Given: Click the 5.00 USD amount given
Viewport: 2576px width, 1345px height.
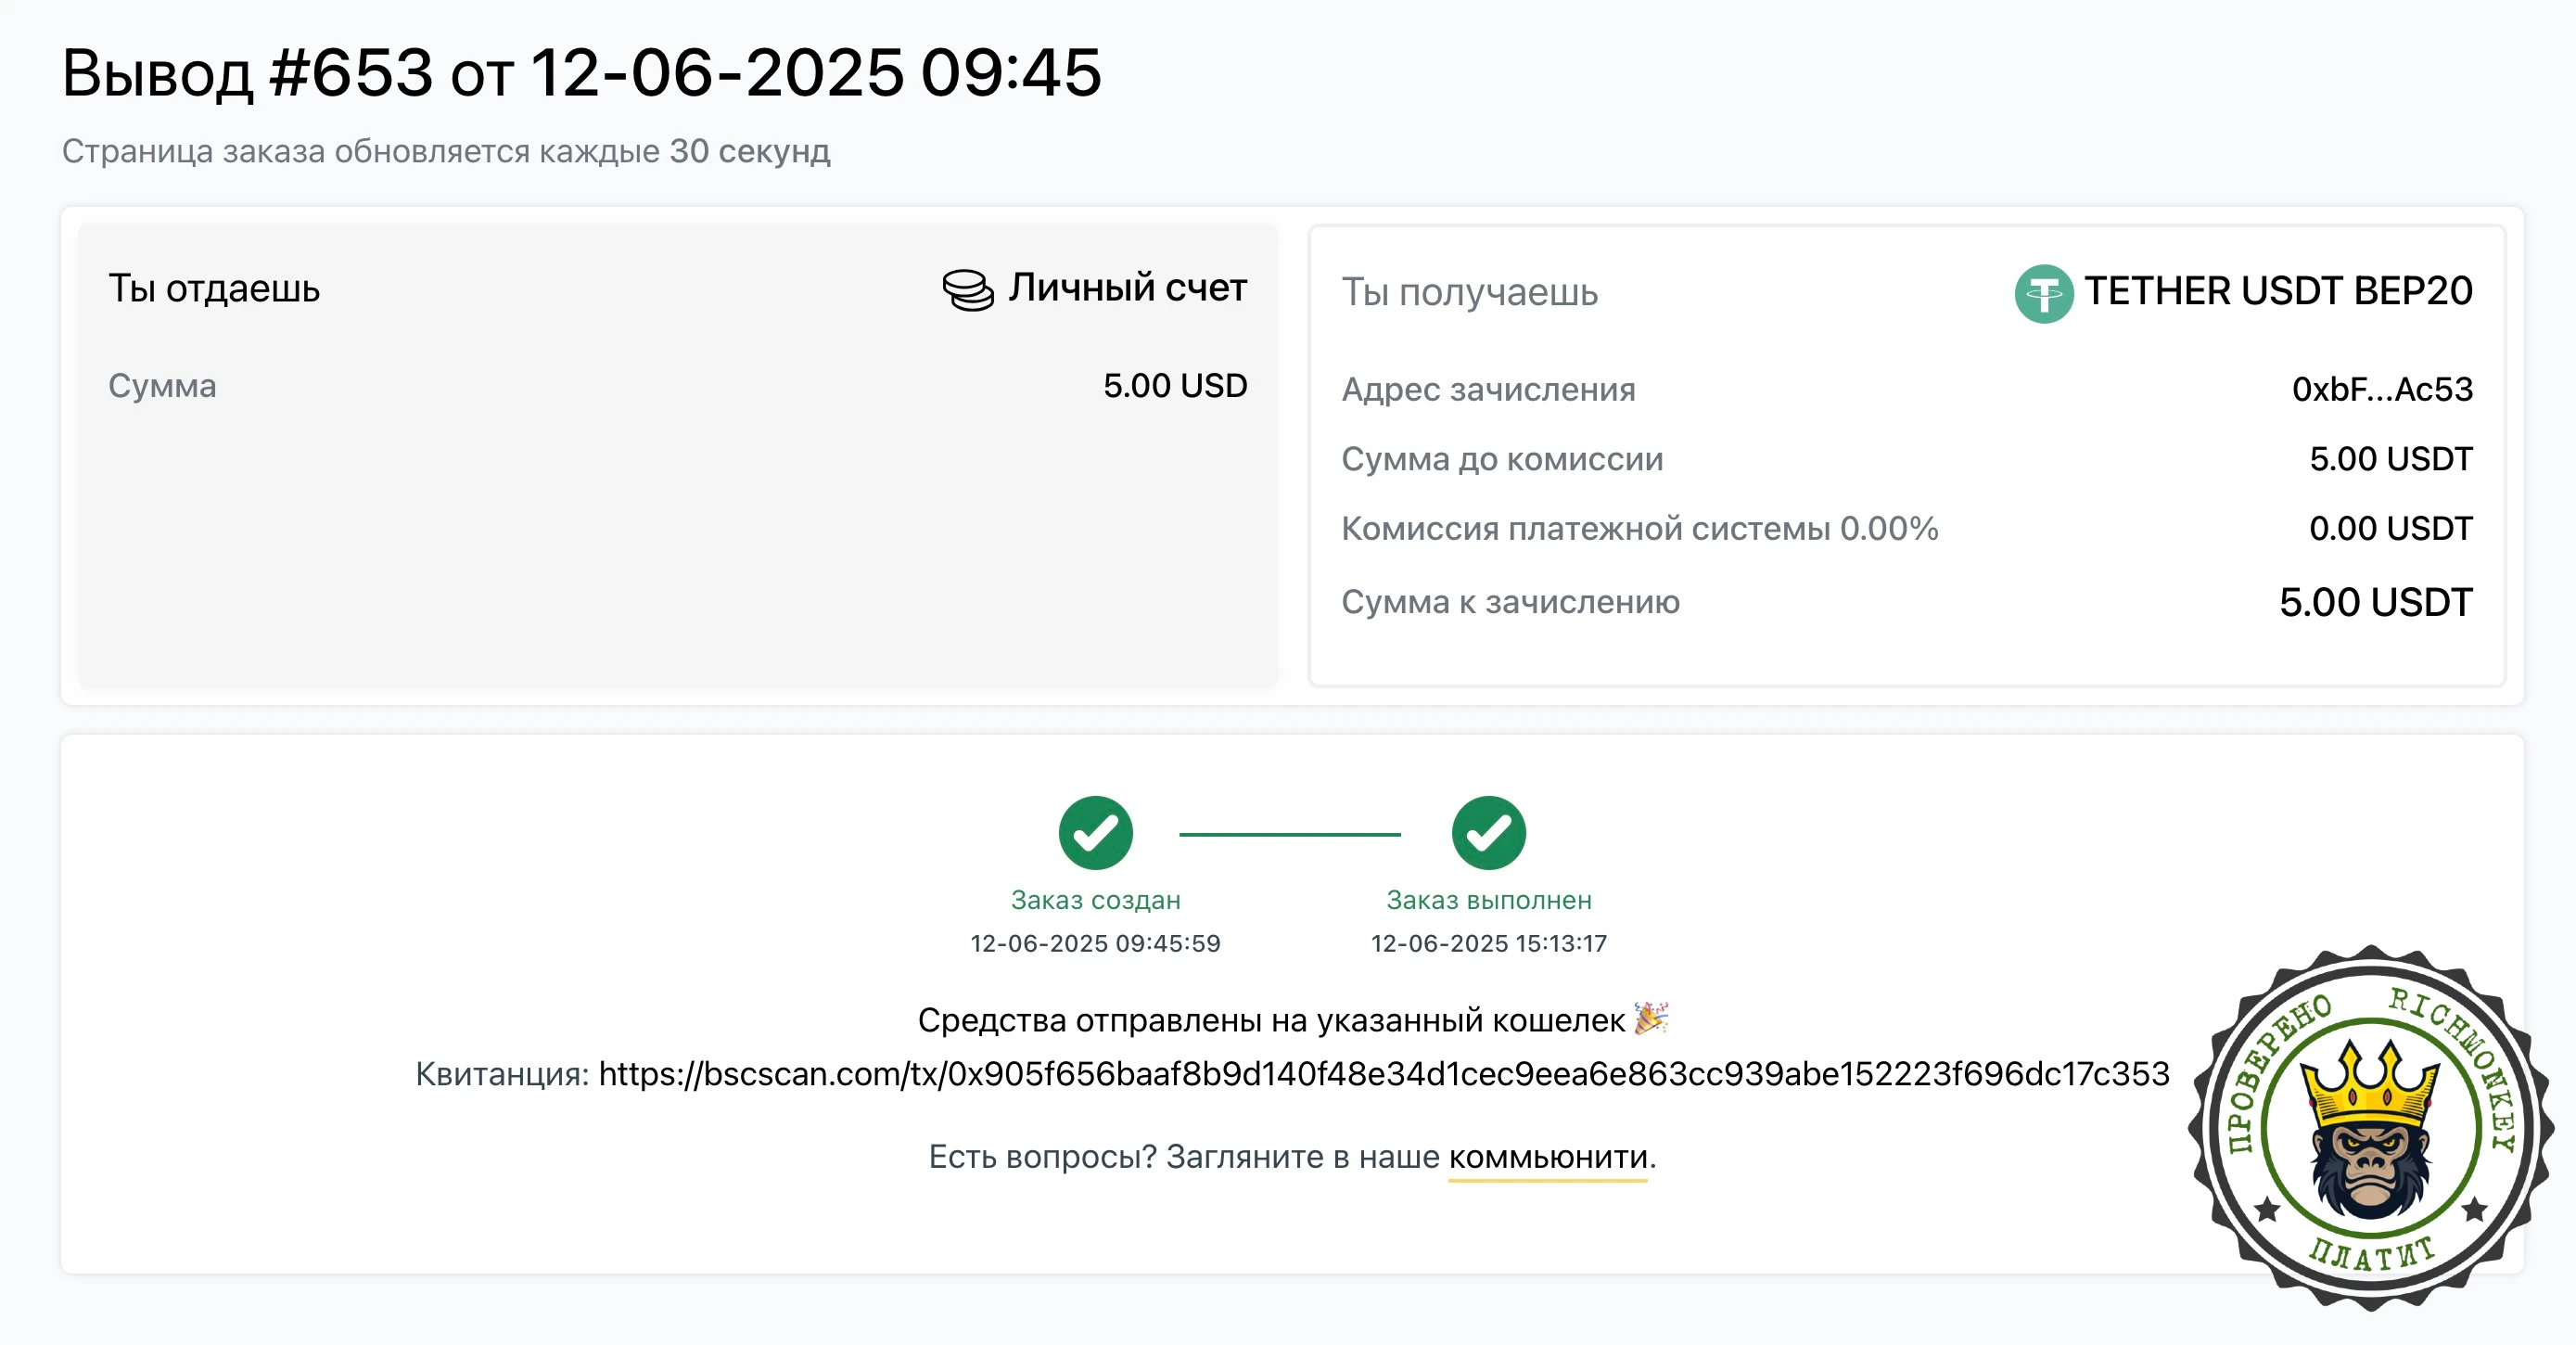Looking at the screenshot, I should 1174,386.
